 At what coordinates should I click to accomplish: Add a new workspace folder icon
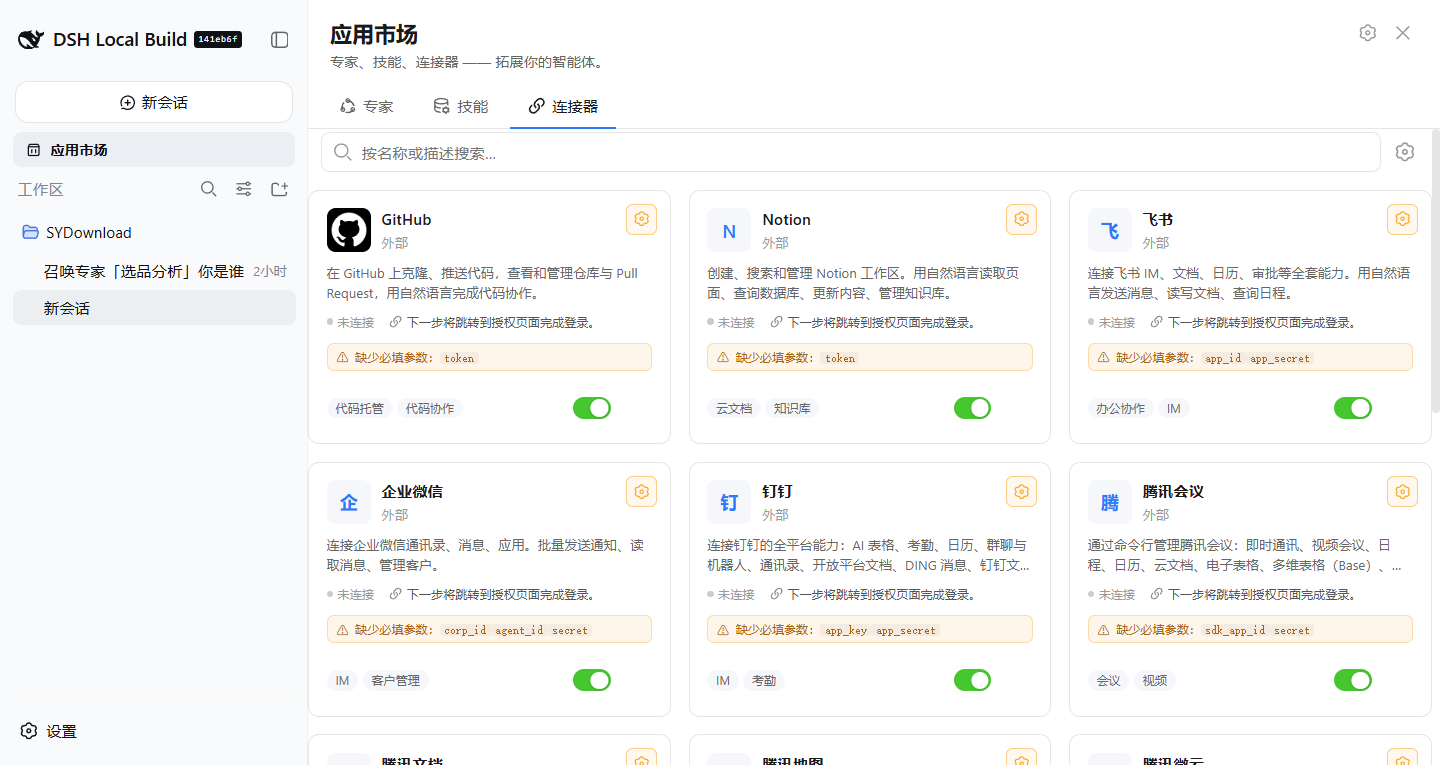(280, 189)
